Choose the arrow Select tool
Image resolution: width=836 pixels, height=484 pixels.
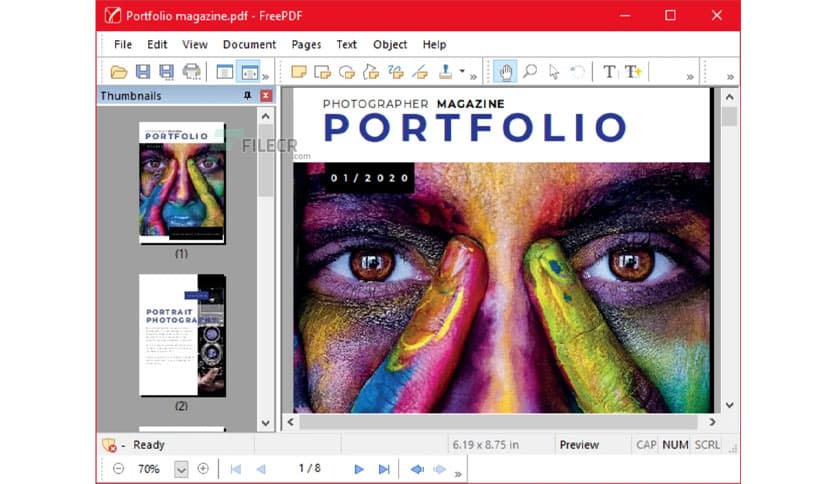(x=554, y=72)
